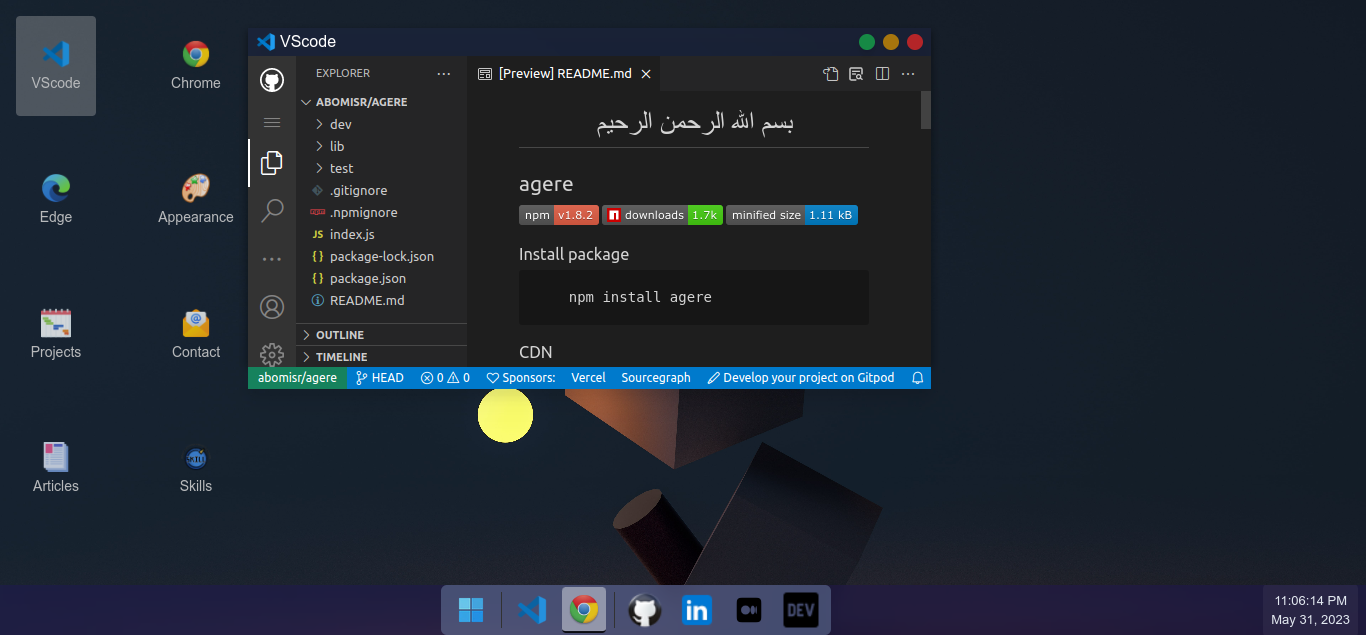1366x635 pixels.
Task: Open errors and warnings count in status bar
Action: point(445,378)
